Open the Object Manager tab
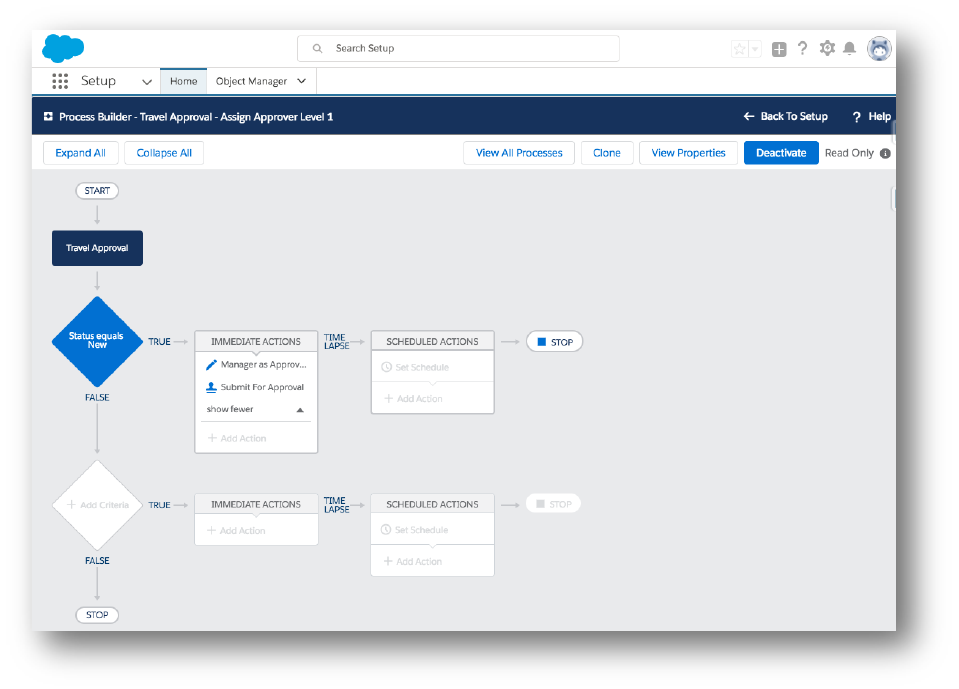Image resolution: width=959 pixels, height=689 pixels. click(x=251, y=81)
